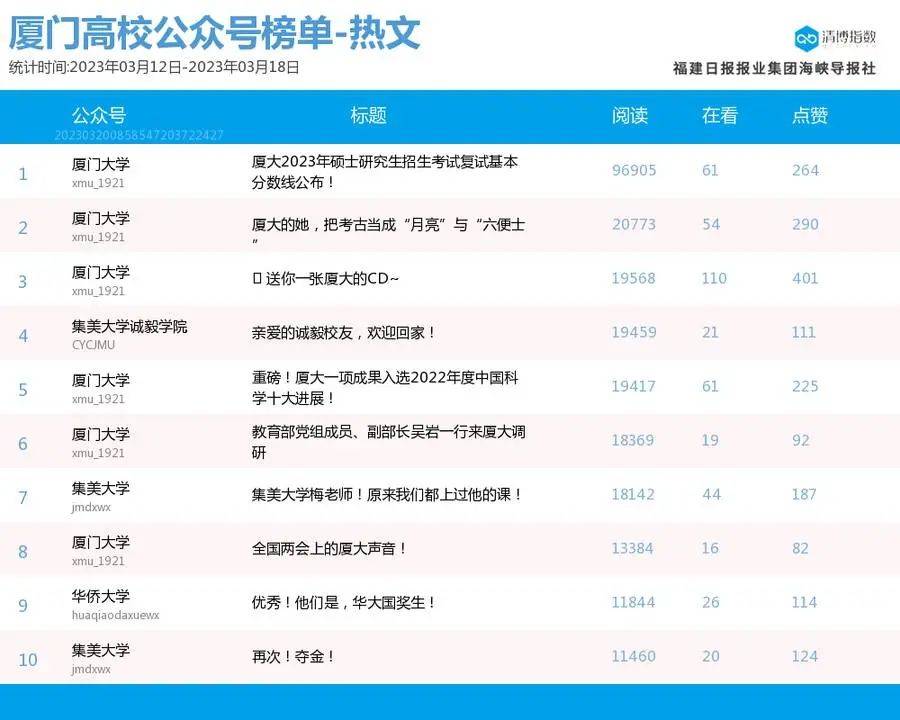Image resolution: width=900 pixels, height=720 pixels.
Task: Click the 清博指数 logo icon
Action: (806, 38)
